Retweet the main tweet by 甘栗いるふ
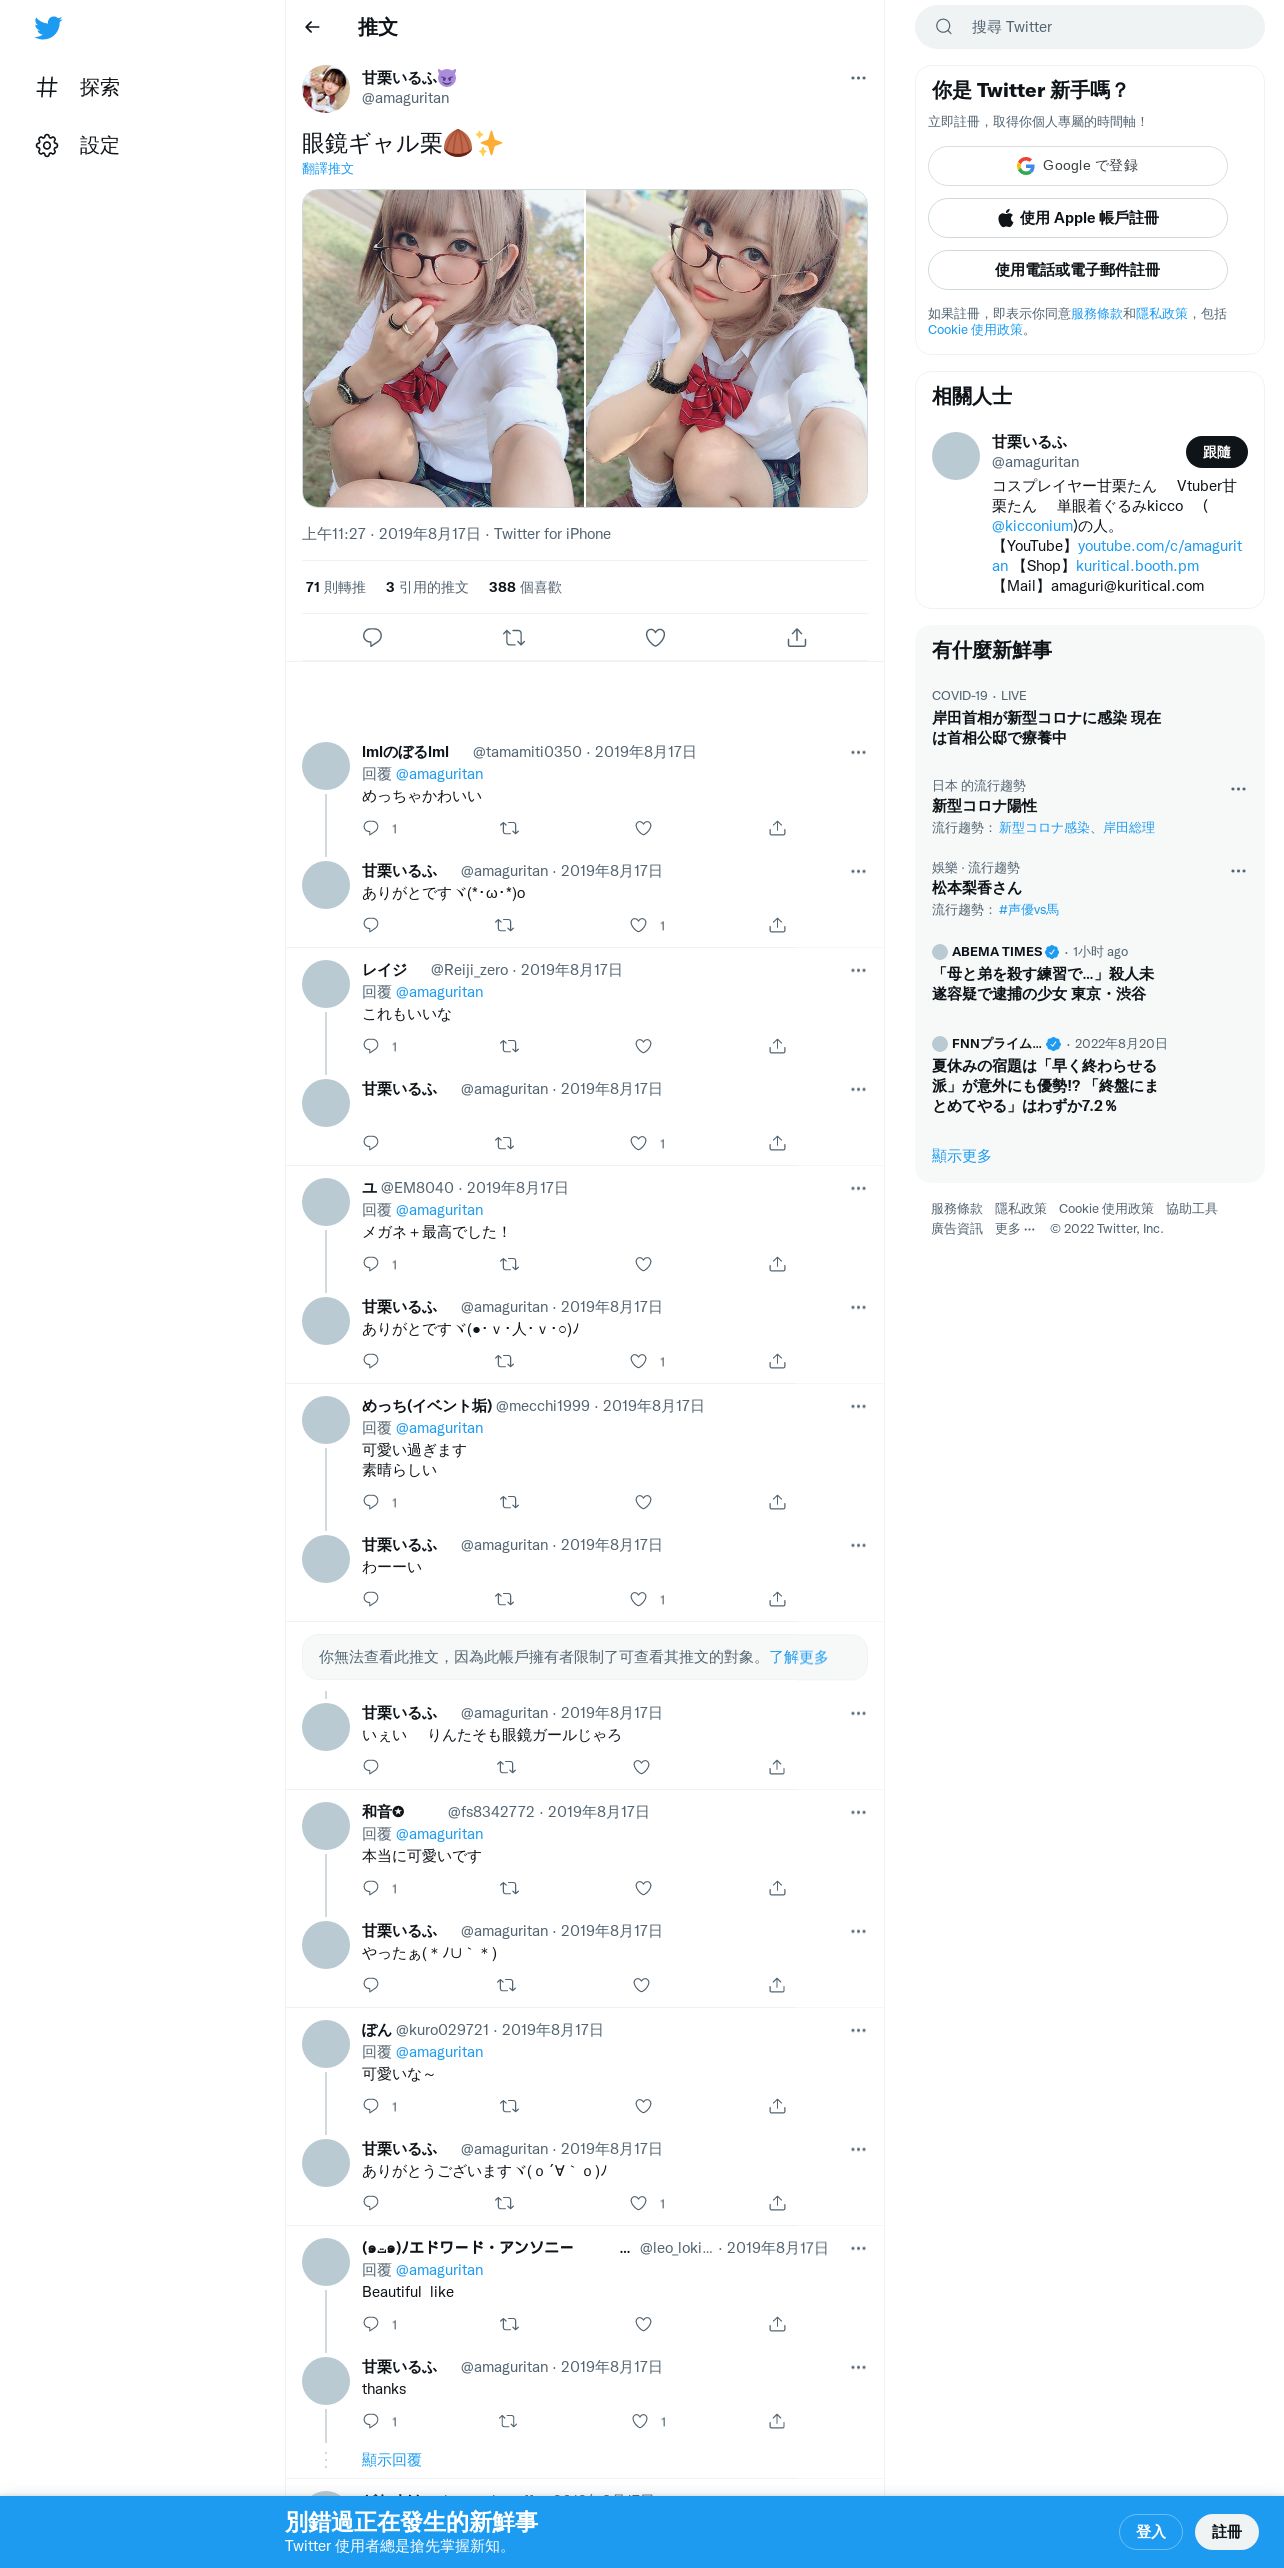 coord(514,637)
